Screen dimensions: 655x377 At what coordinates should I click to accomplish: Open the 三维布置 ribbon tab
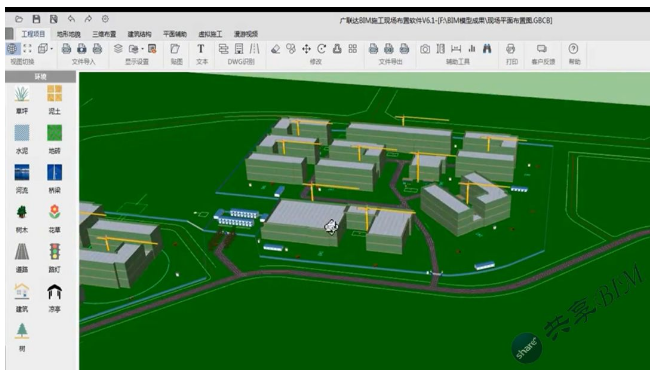(x=104, y=34)
